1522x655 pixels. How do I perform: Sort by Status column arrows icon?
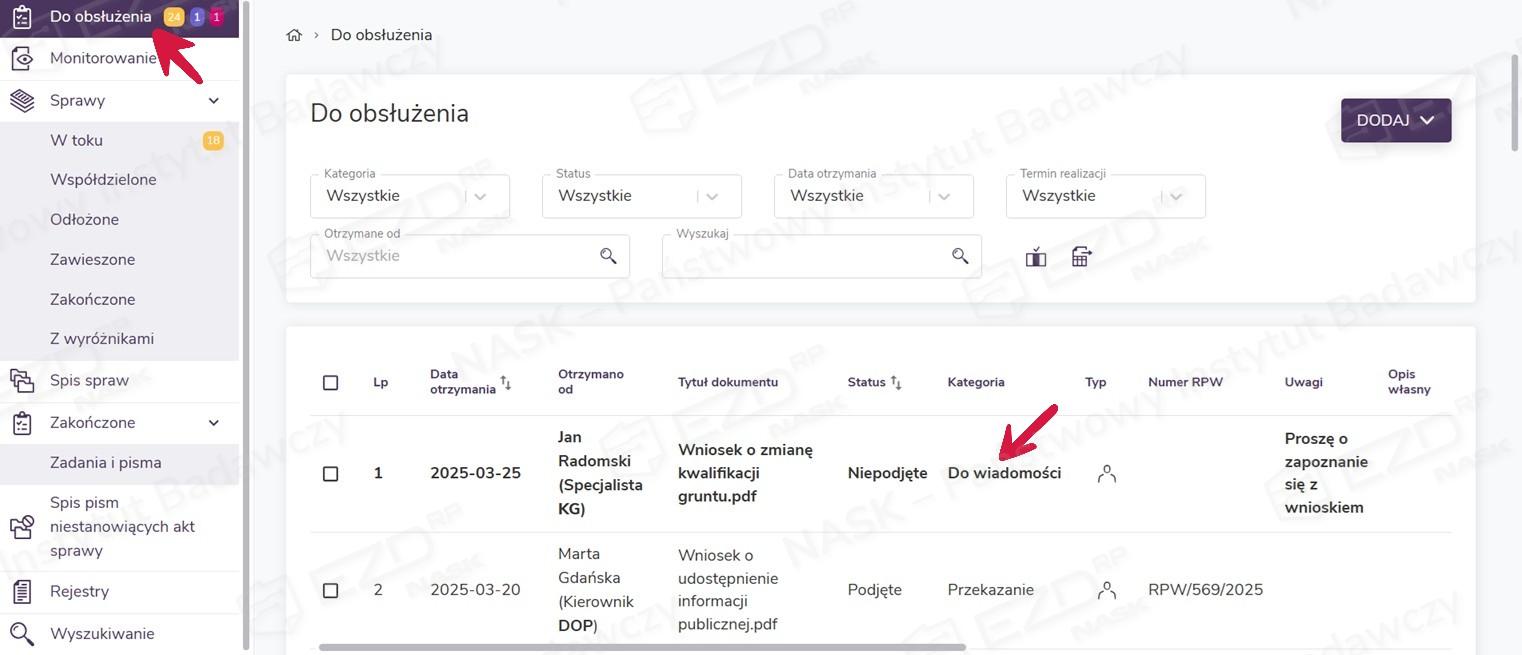pyautogui.click(x=896, y=382)
